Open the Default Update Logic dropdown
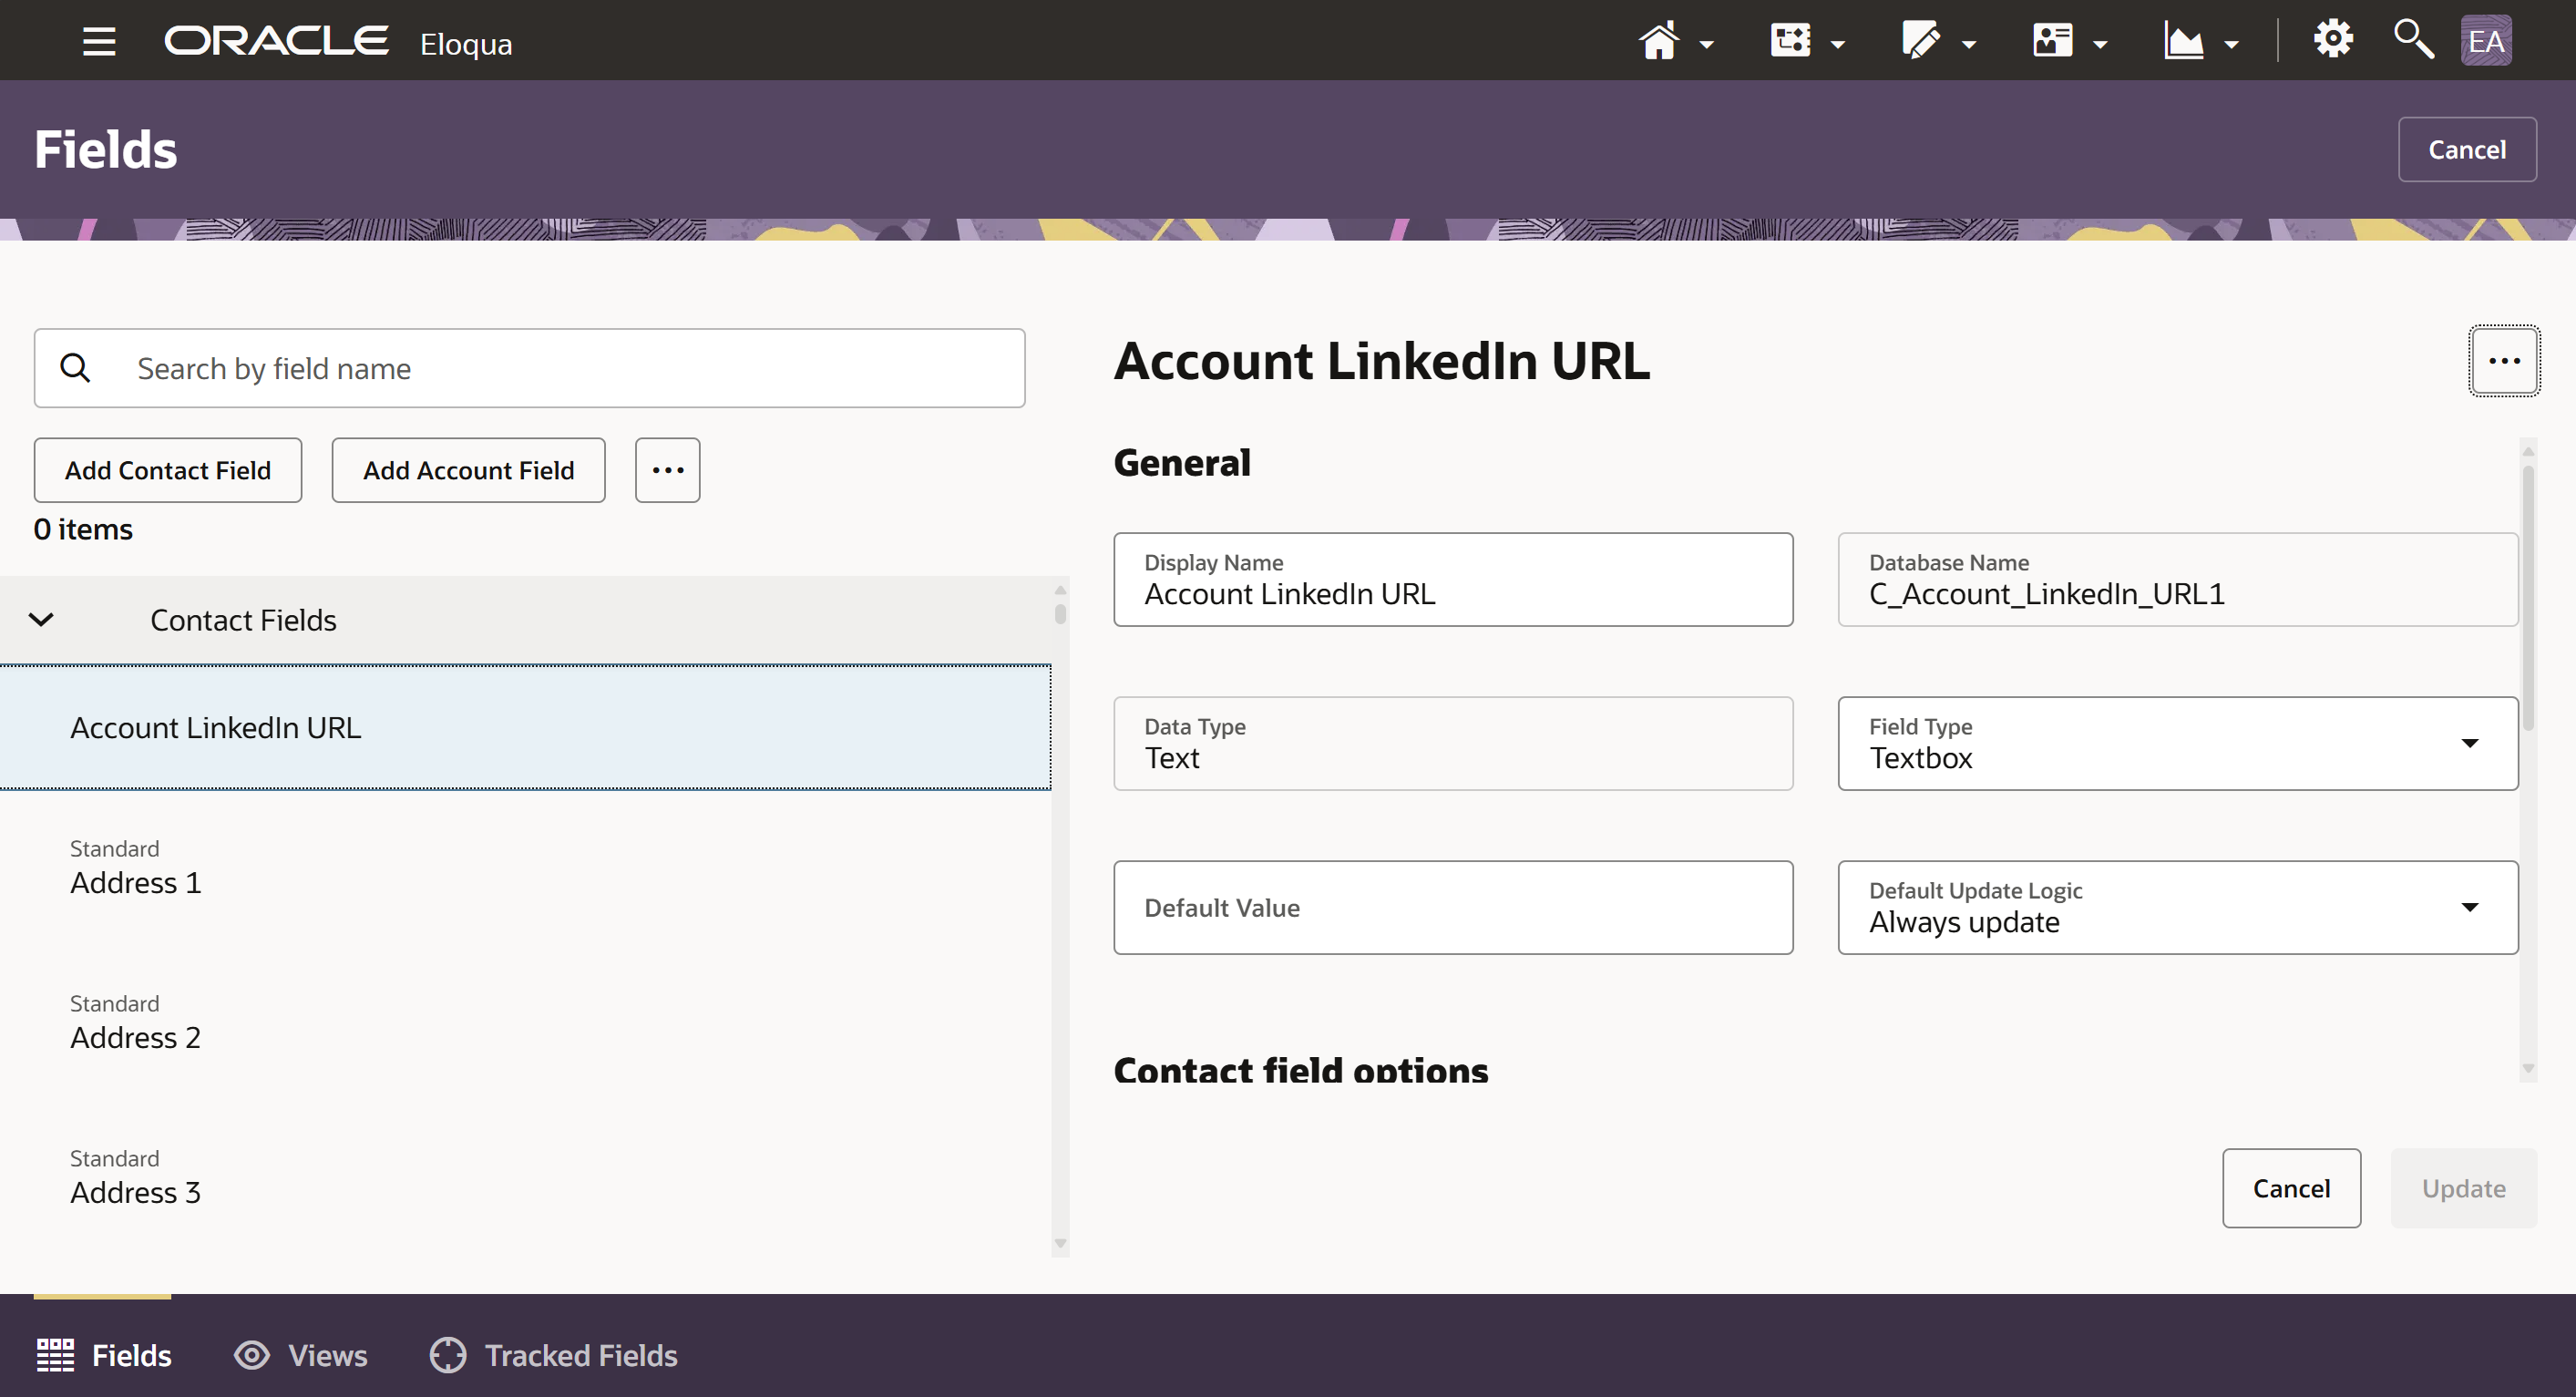This screenshot has height=1397, width=2576. tap(2177, 907)
